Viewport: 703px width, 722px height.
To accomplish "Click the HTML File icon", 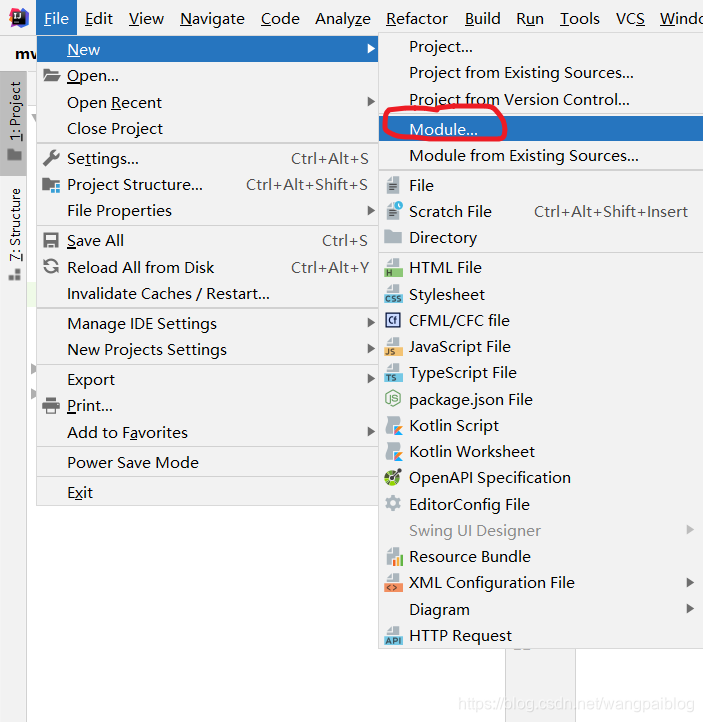I will (393, 268).
